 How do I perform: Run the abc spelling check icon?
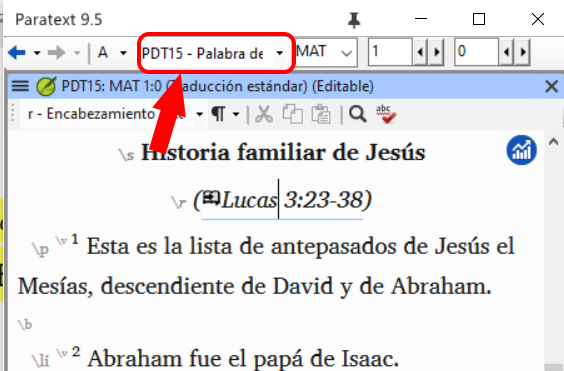tap(386, 114)
